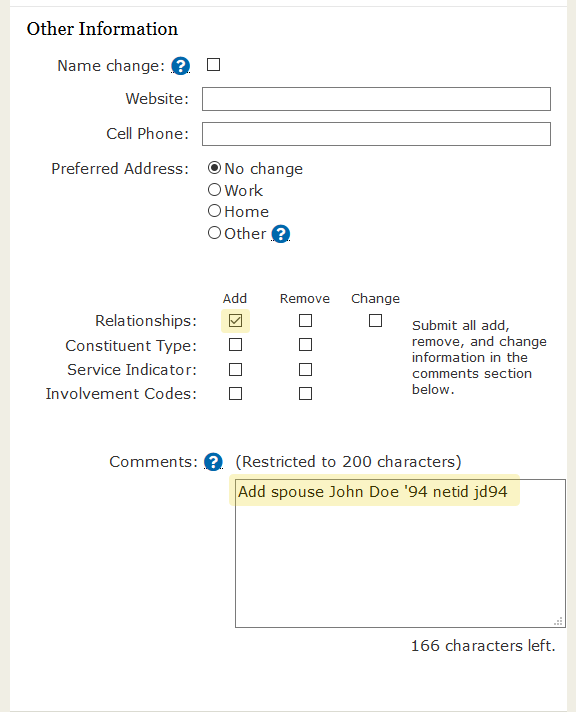Uncheck the Relationships Add checkbox
The height and width of the screenshot is (712, 576).
coord(235,321)
